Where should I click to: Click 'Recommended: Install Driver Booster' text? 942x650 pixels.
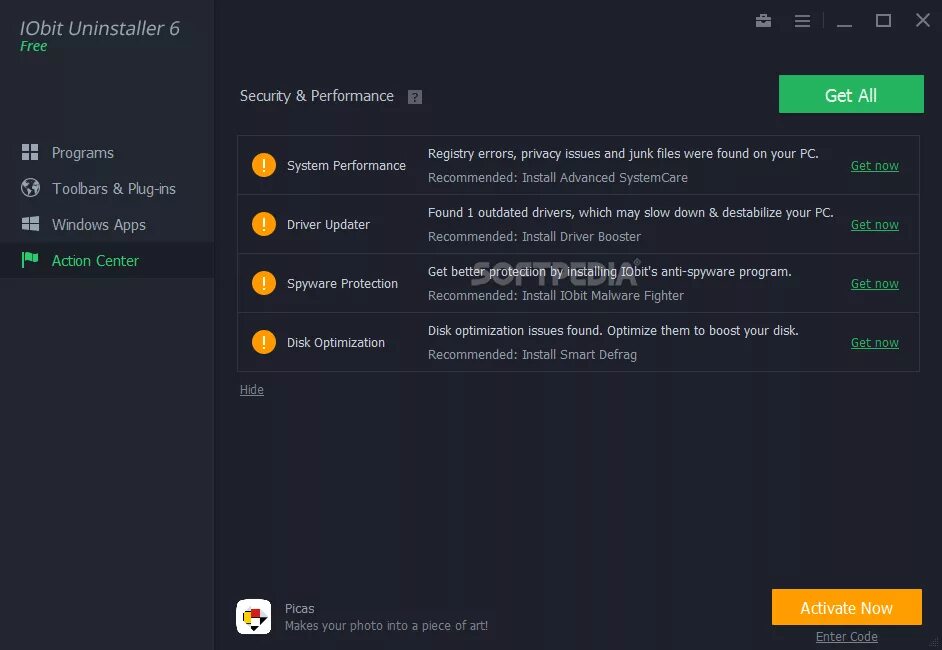tap(534, 237)
